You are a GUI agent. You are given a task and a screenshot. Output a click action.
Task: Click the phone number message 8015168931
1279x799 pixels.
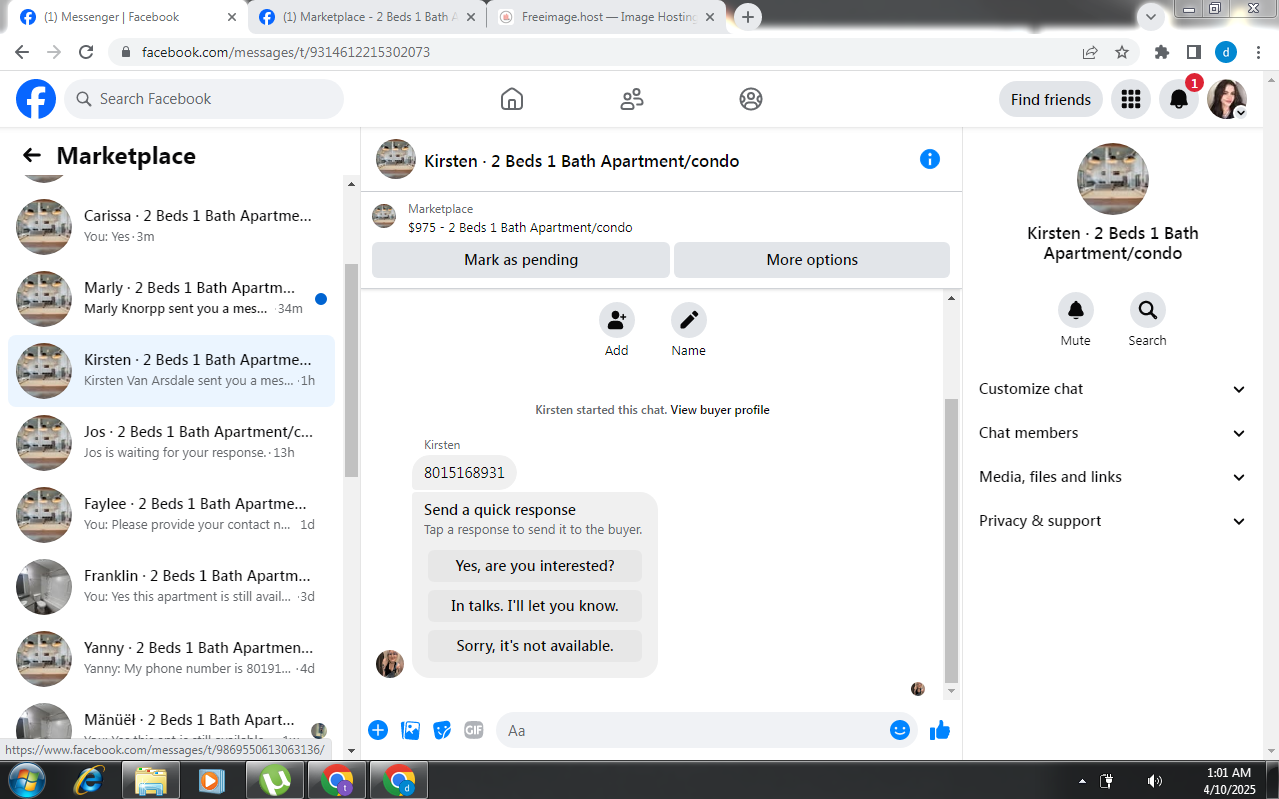point(464,472)
